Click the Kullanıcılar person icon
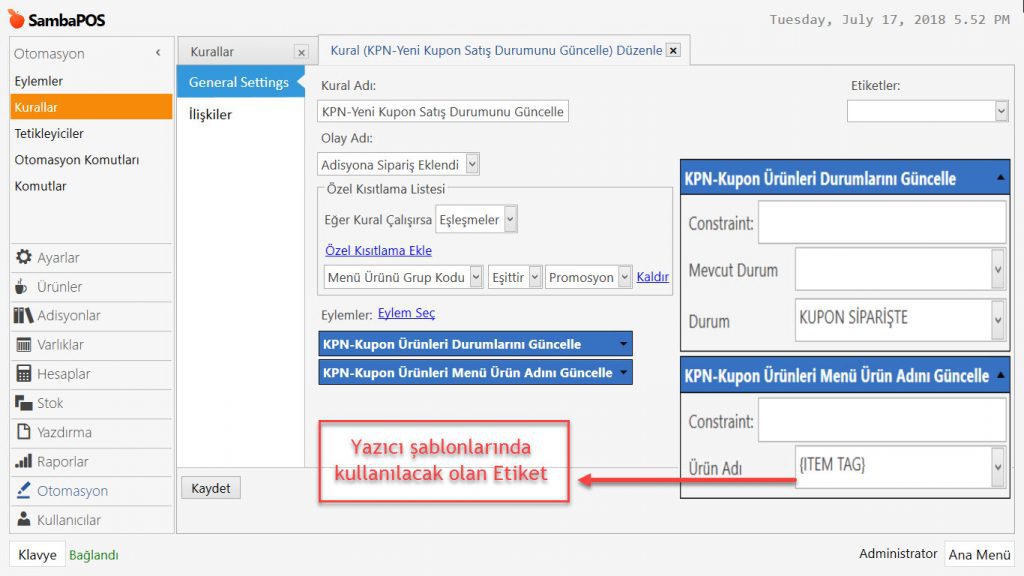This screenshot has height=576, width=1024. (23, 520)
